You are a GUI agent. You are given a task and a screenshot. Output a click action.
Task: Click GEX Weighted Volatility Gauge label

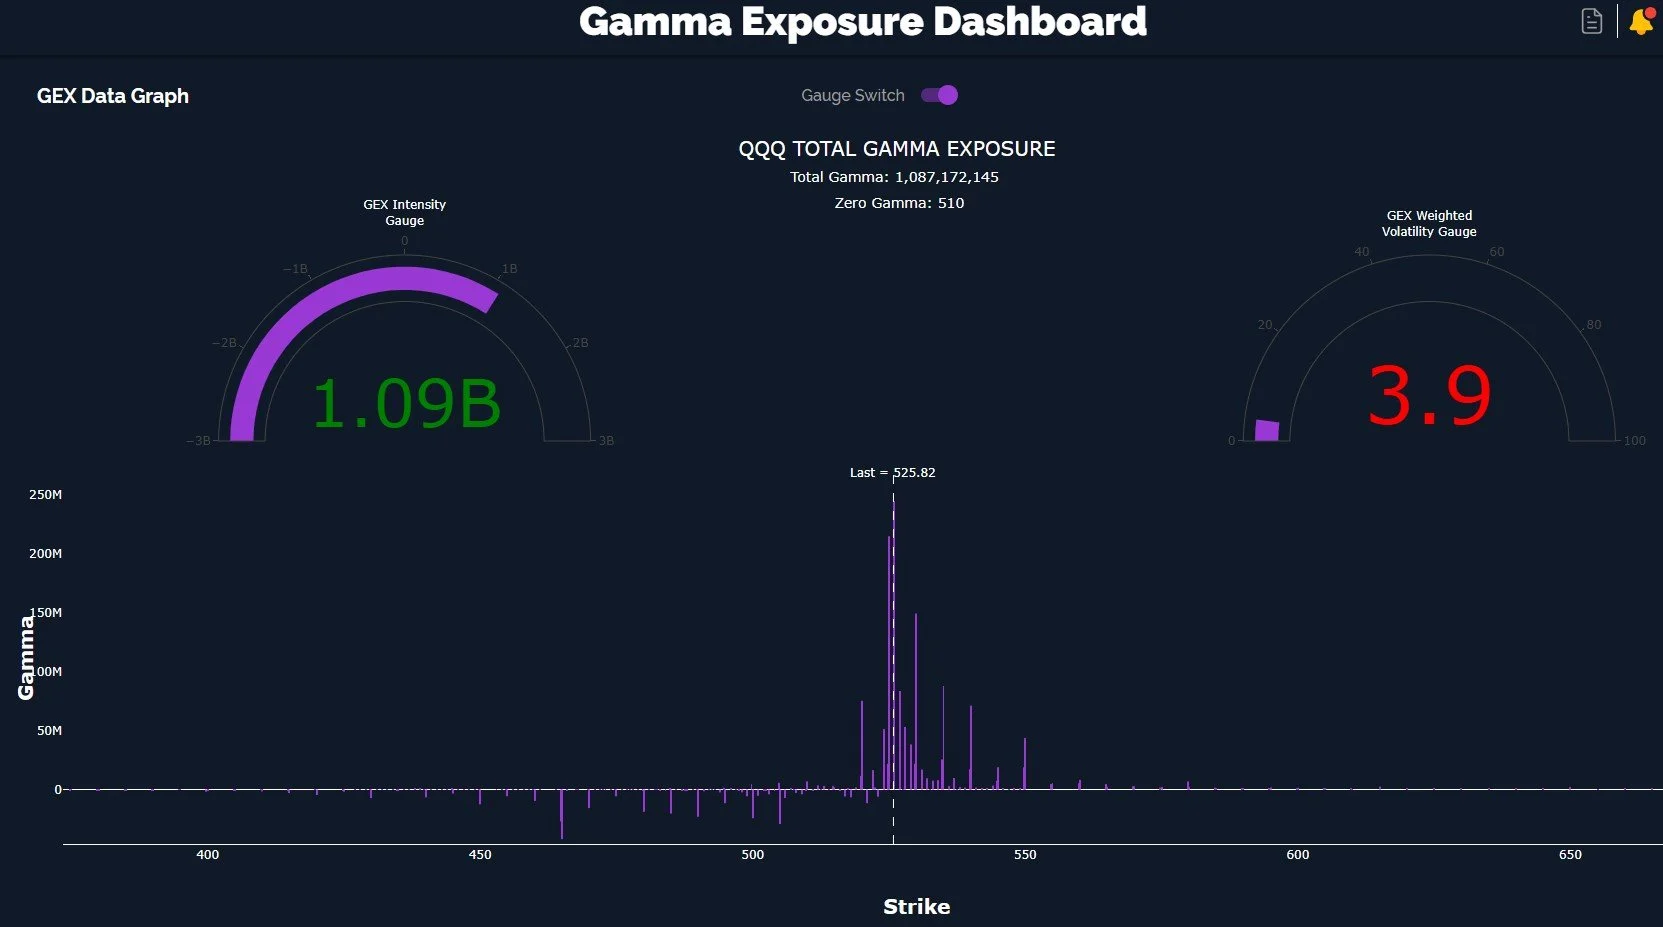(x=1429, y=223)
